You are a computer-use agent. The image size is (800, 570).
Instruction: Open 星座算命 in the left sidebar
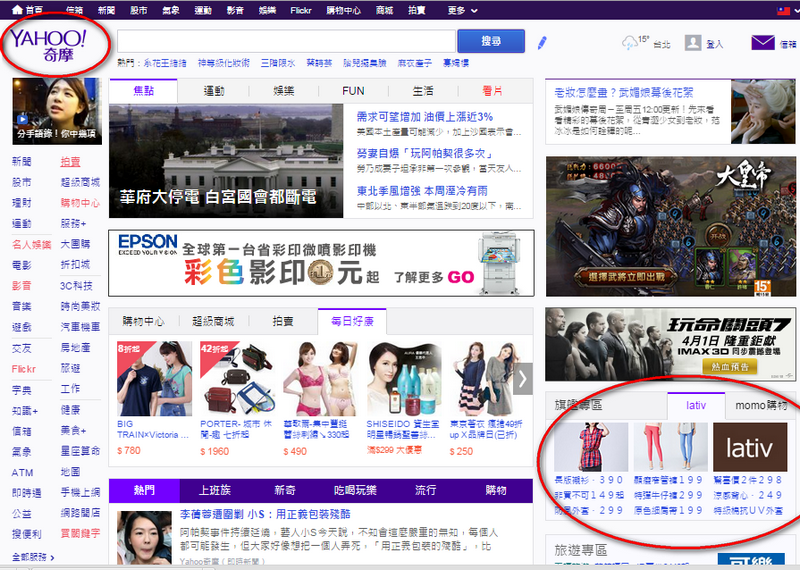click(80, 451)
